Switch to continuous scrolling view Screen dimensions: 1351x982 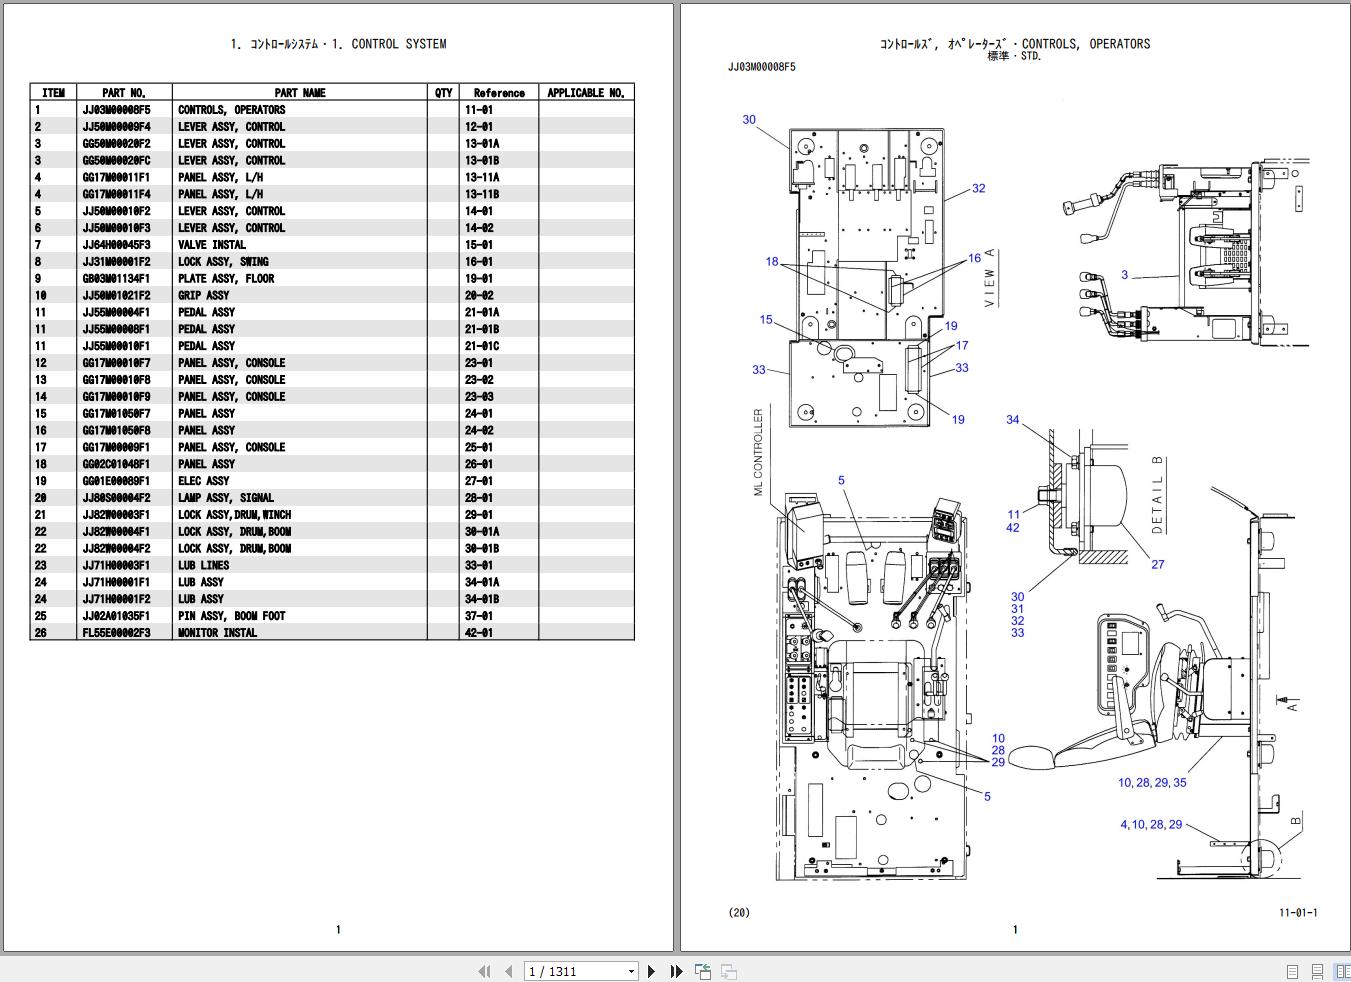(x=1317, y=971)
